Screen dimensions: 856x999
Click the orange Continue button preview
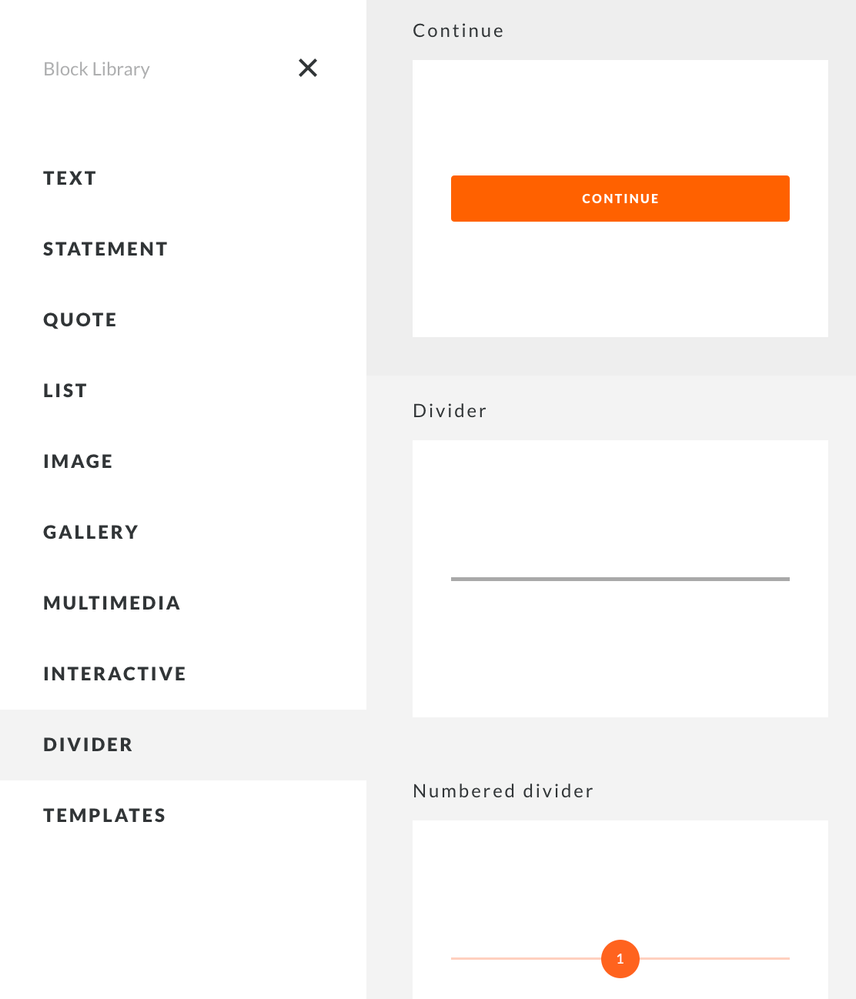click(620, 198)
